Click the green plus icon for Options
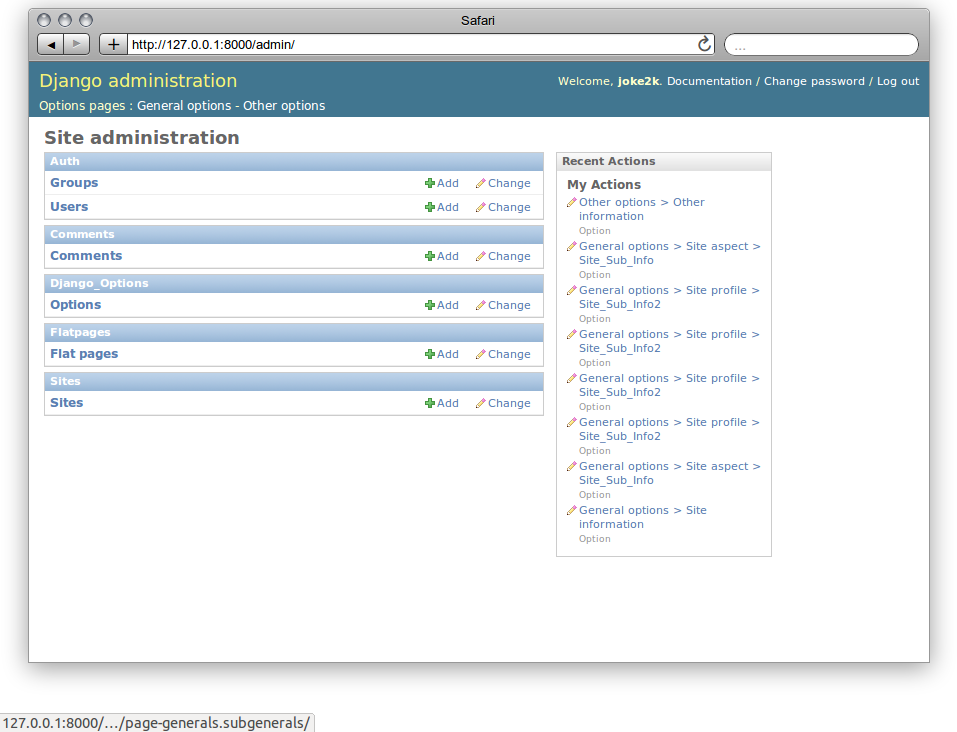Screen dimensions: 957x732 tap(430, 305)
